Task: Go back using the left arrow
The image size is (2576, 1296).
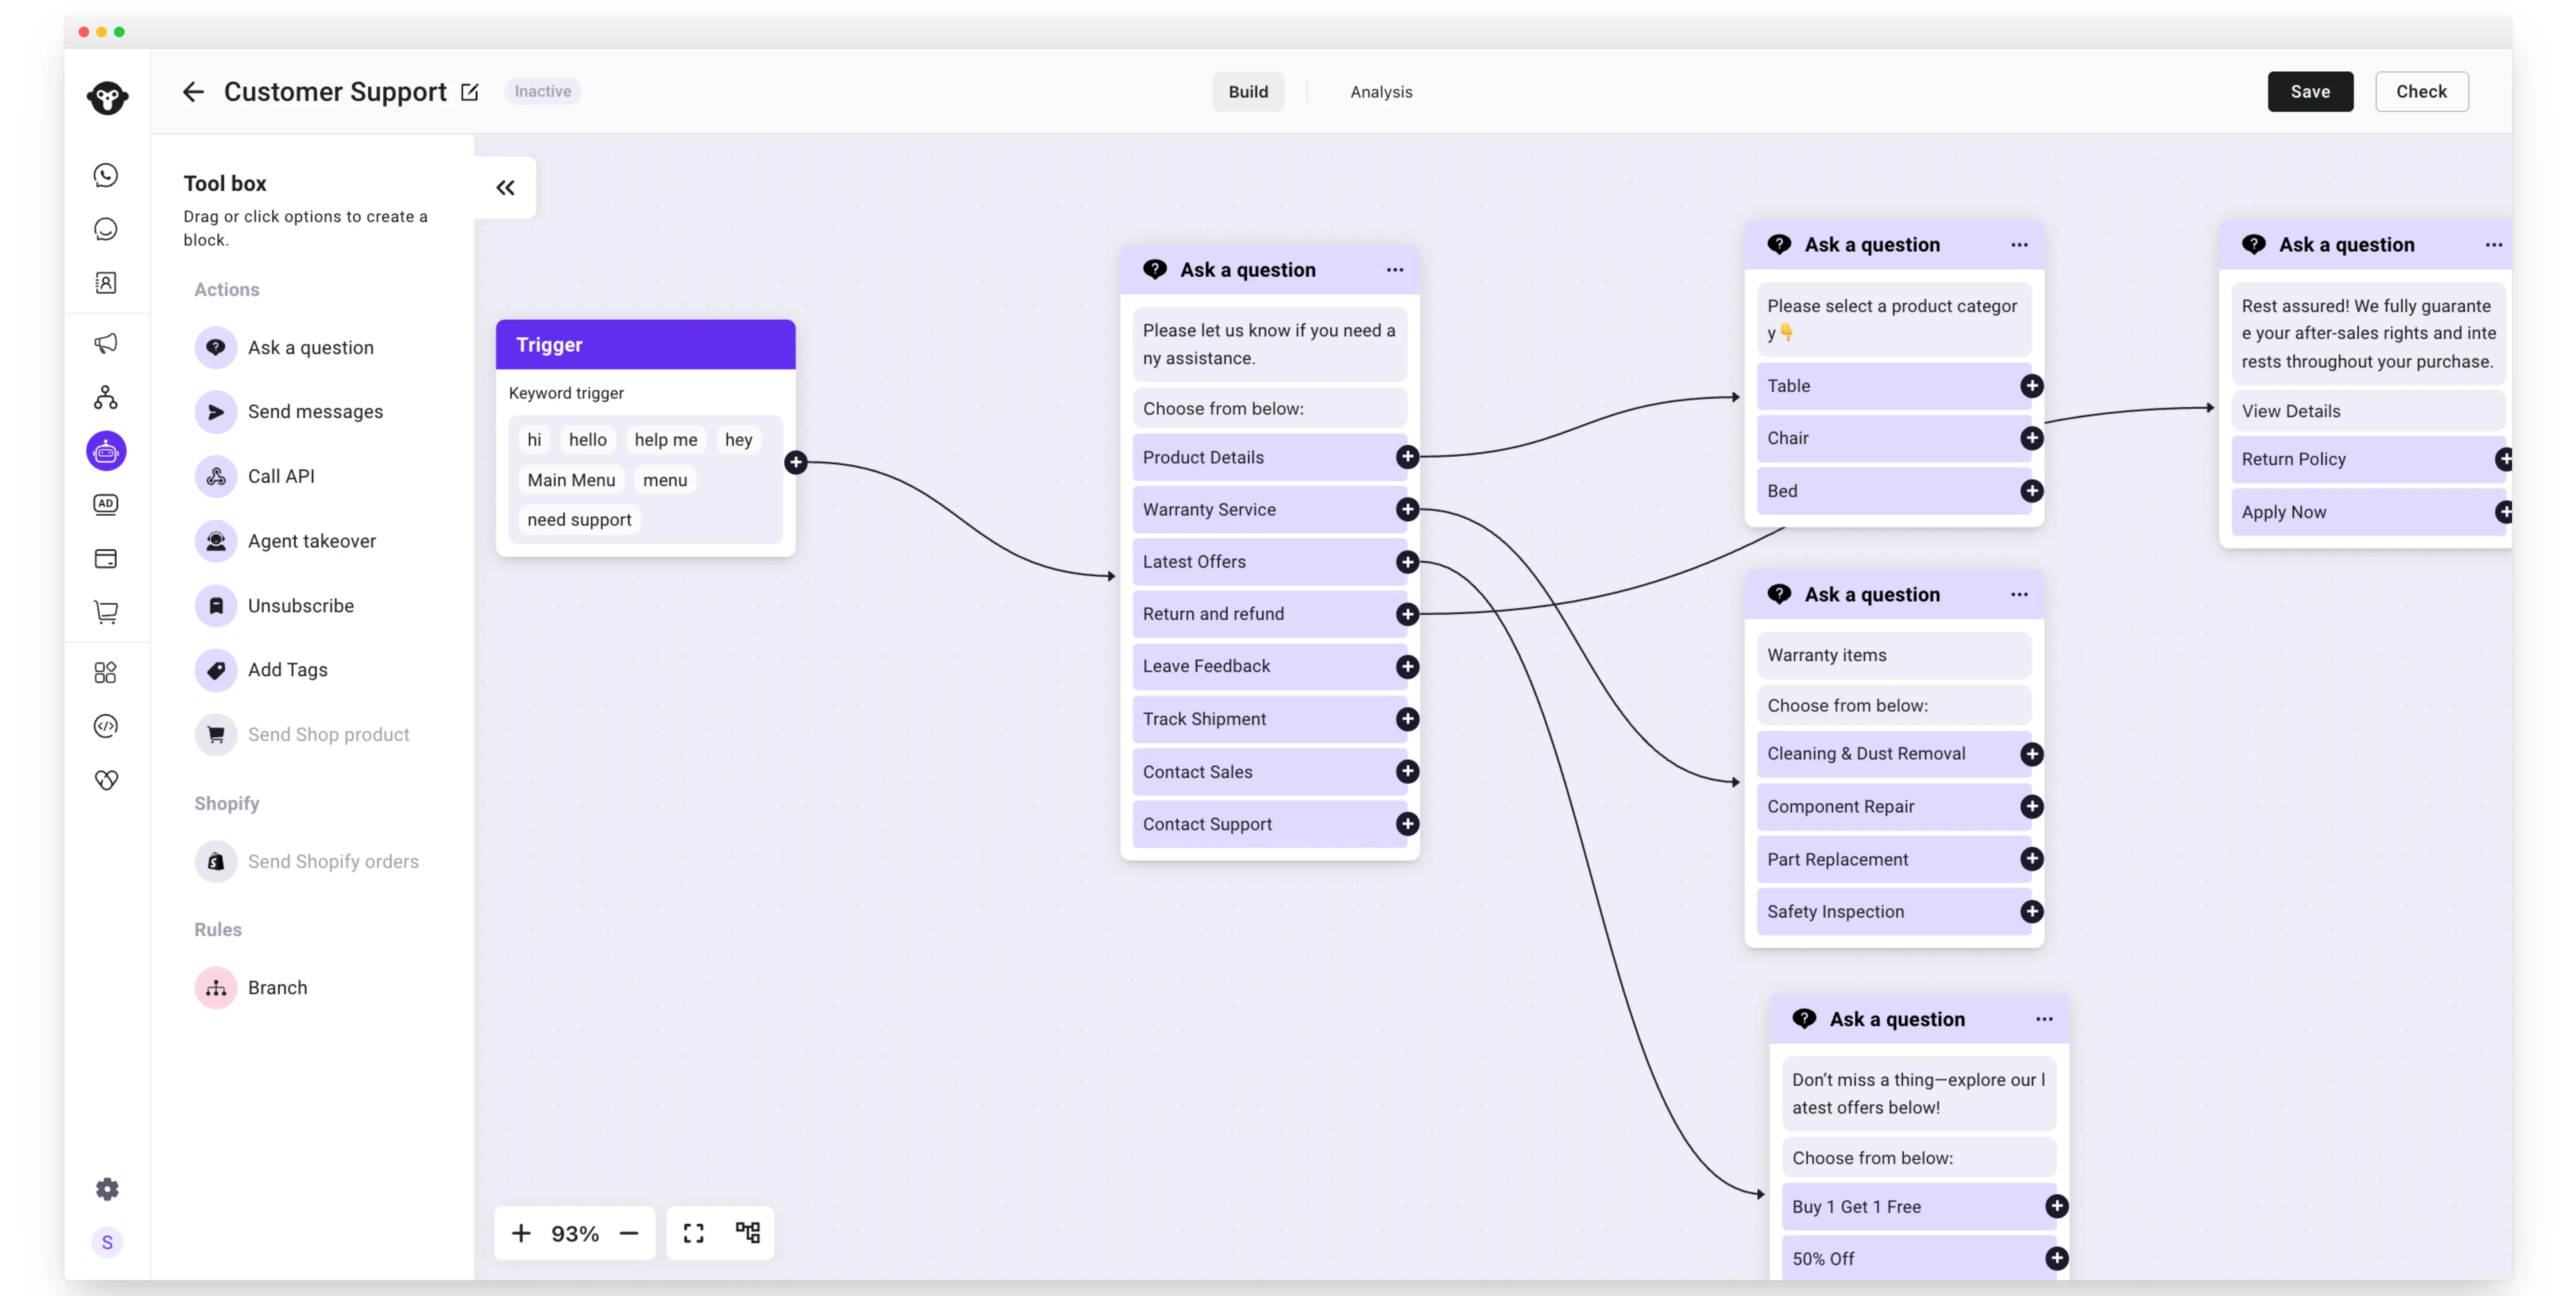Action: 193,92
